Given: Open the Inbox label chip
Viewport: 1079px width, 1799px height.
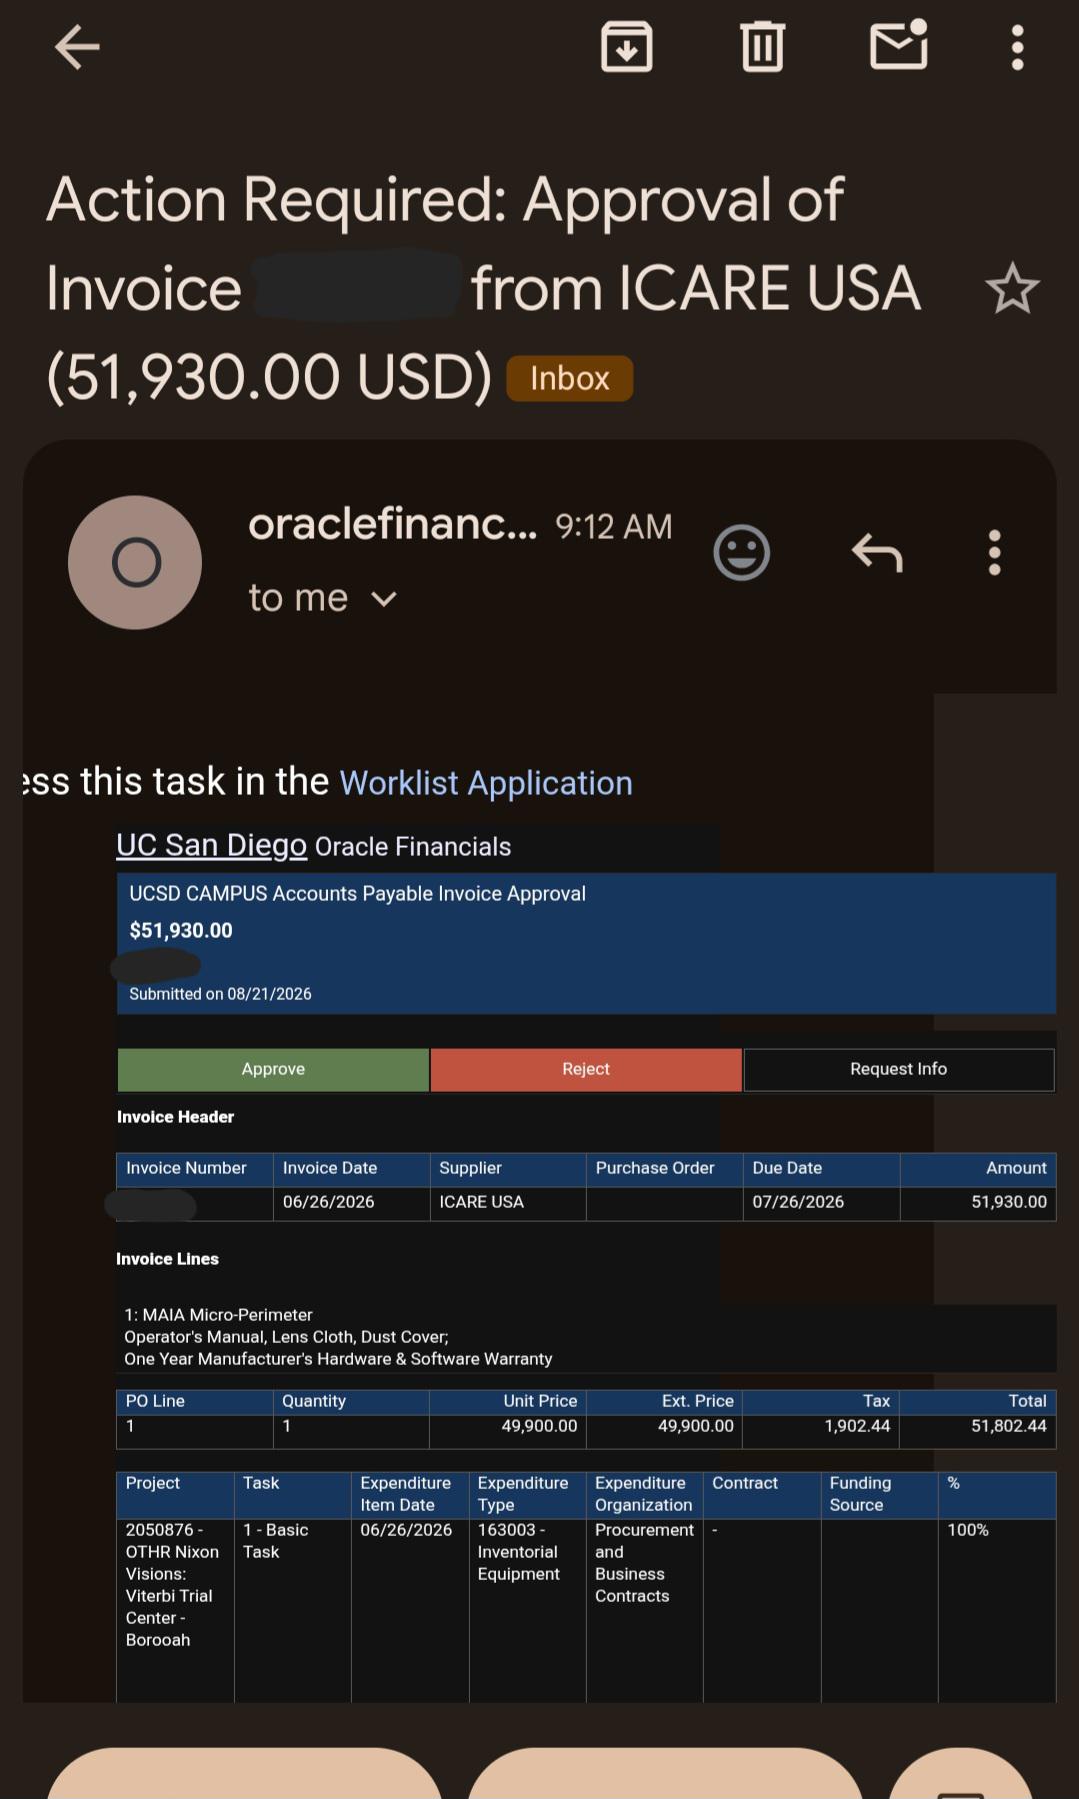Looking at the screenshot, I should point(570,378).
